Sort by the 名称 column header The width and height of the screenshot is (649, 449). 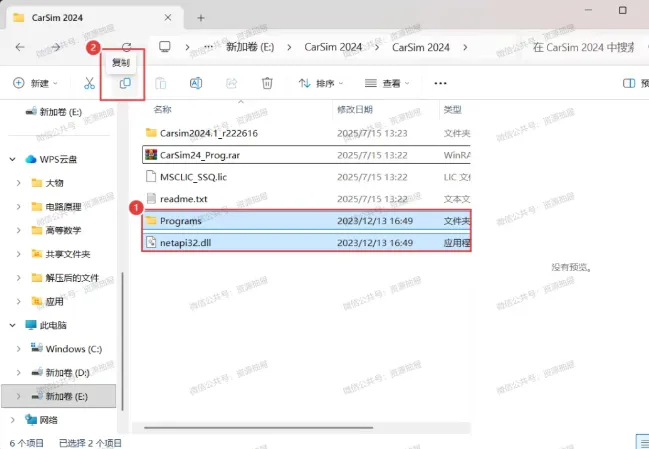(162, 110)
